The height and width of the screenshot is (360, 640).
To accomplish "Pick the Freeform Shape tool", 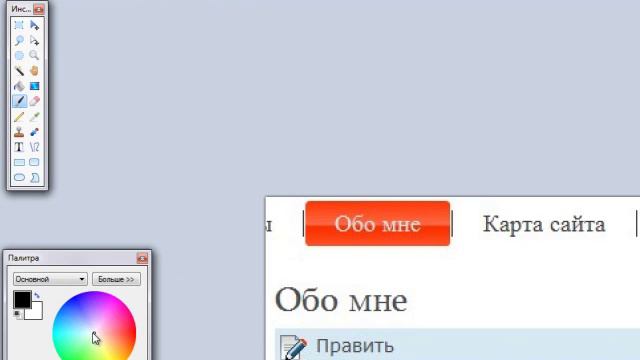I will [35, 178].
